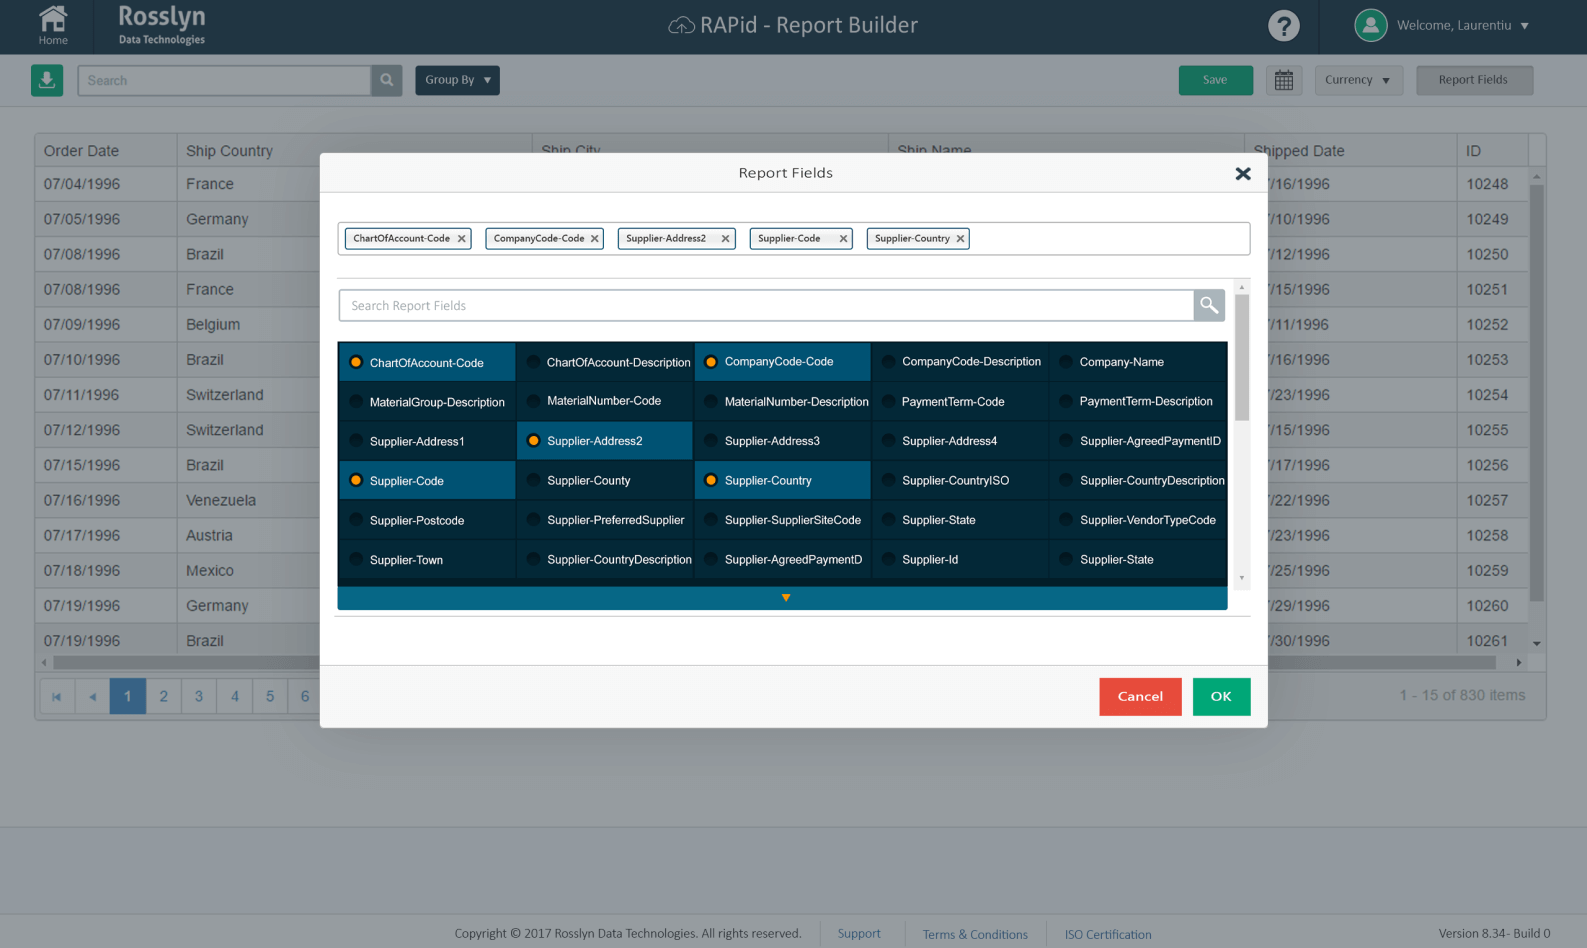Open Welcome, Laurentiu user menu

(1462, 26)
